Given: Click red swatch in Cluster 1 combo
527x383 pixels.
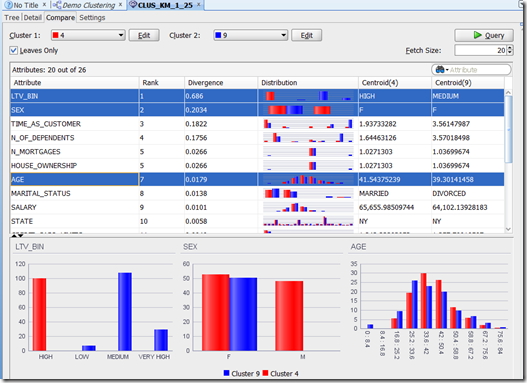Looking at the screenshot, I should click(56, 35).
